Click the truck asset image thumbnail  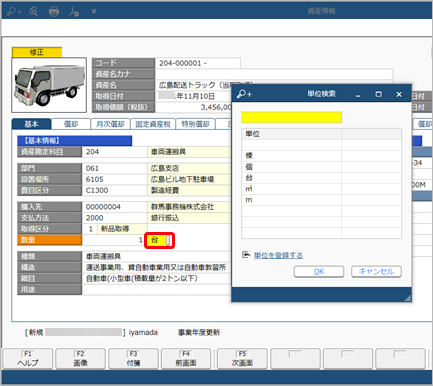[x=49, y=85]
